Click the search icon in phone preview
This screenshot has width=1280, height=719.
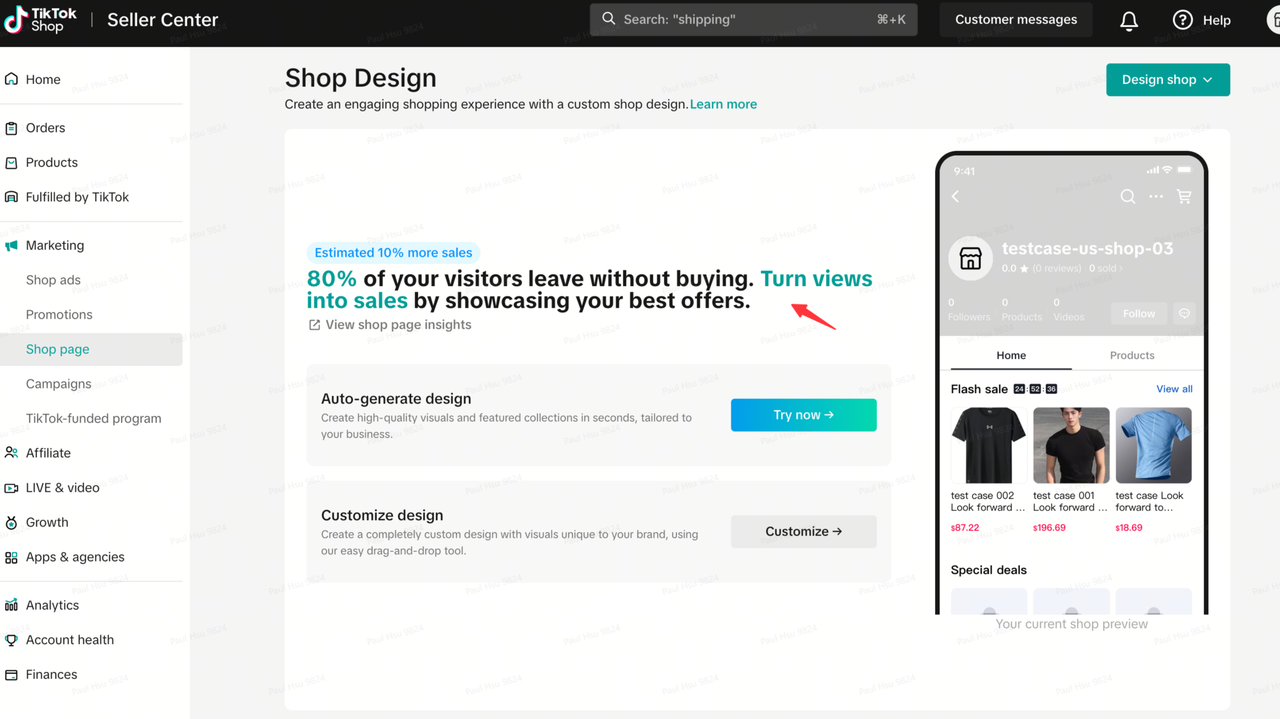(1128, 197)
